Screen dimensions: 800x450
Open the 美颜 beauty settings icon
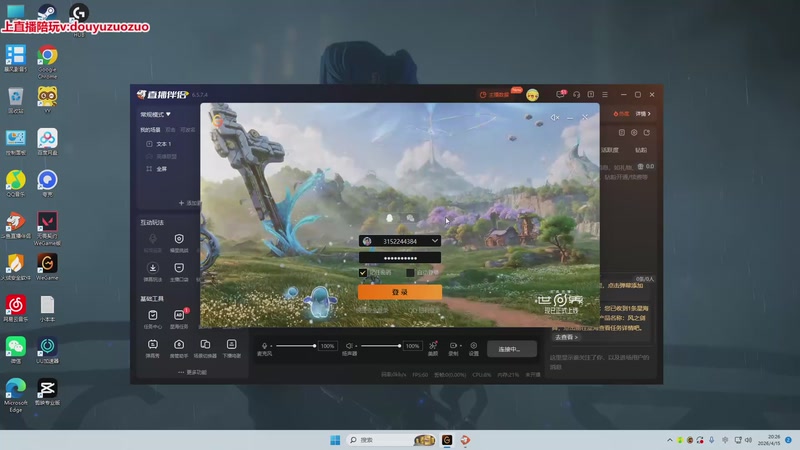point(433,345)
